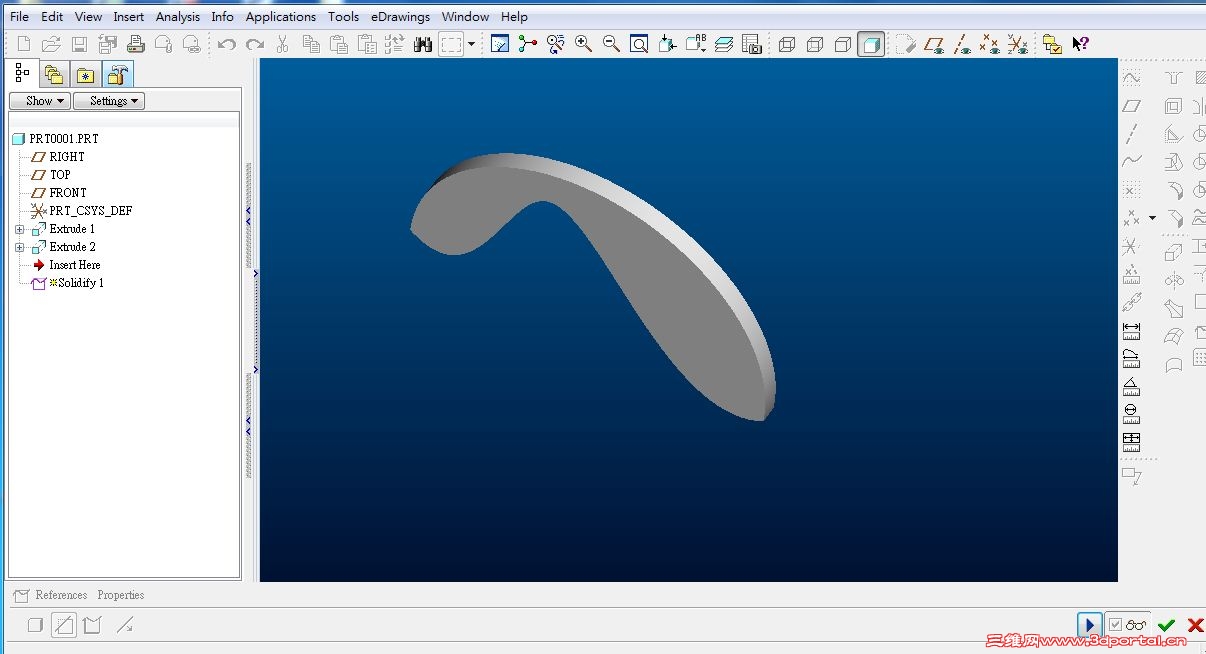Copy selection using the Copy icon
1206x654 pixels.
point(311,44)
